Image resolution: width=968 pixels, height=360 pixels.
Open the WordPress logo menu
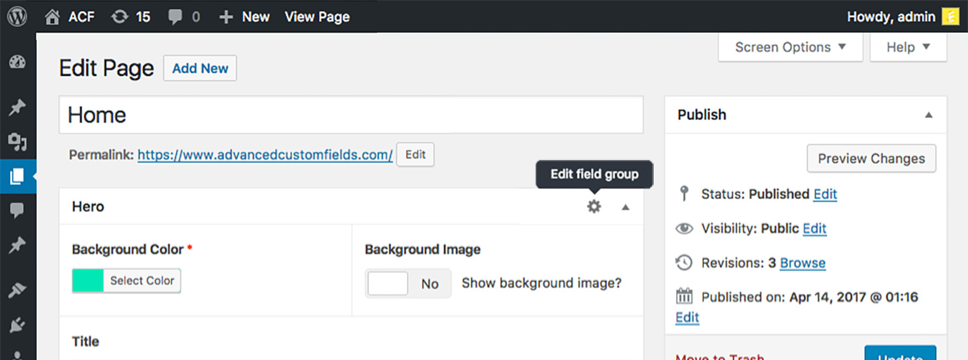coord(17,17)
